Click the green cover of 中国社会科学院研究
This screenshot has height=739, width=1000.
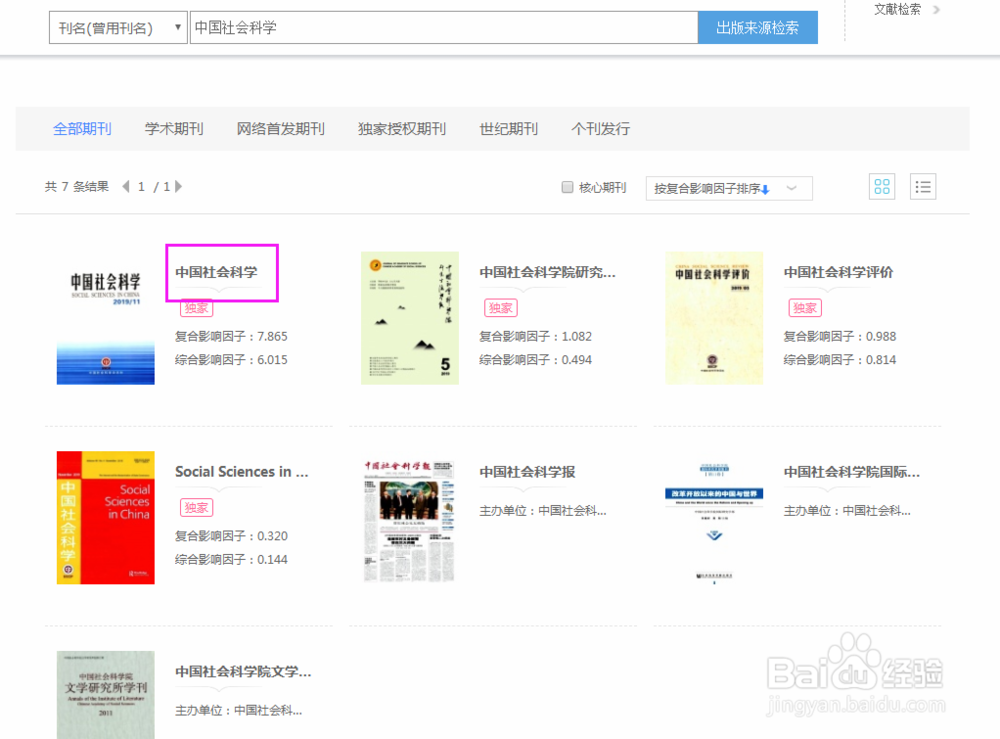click(409, 318)
